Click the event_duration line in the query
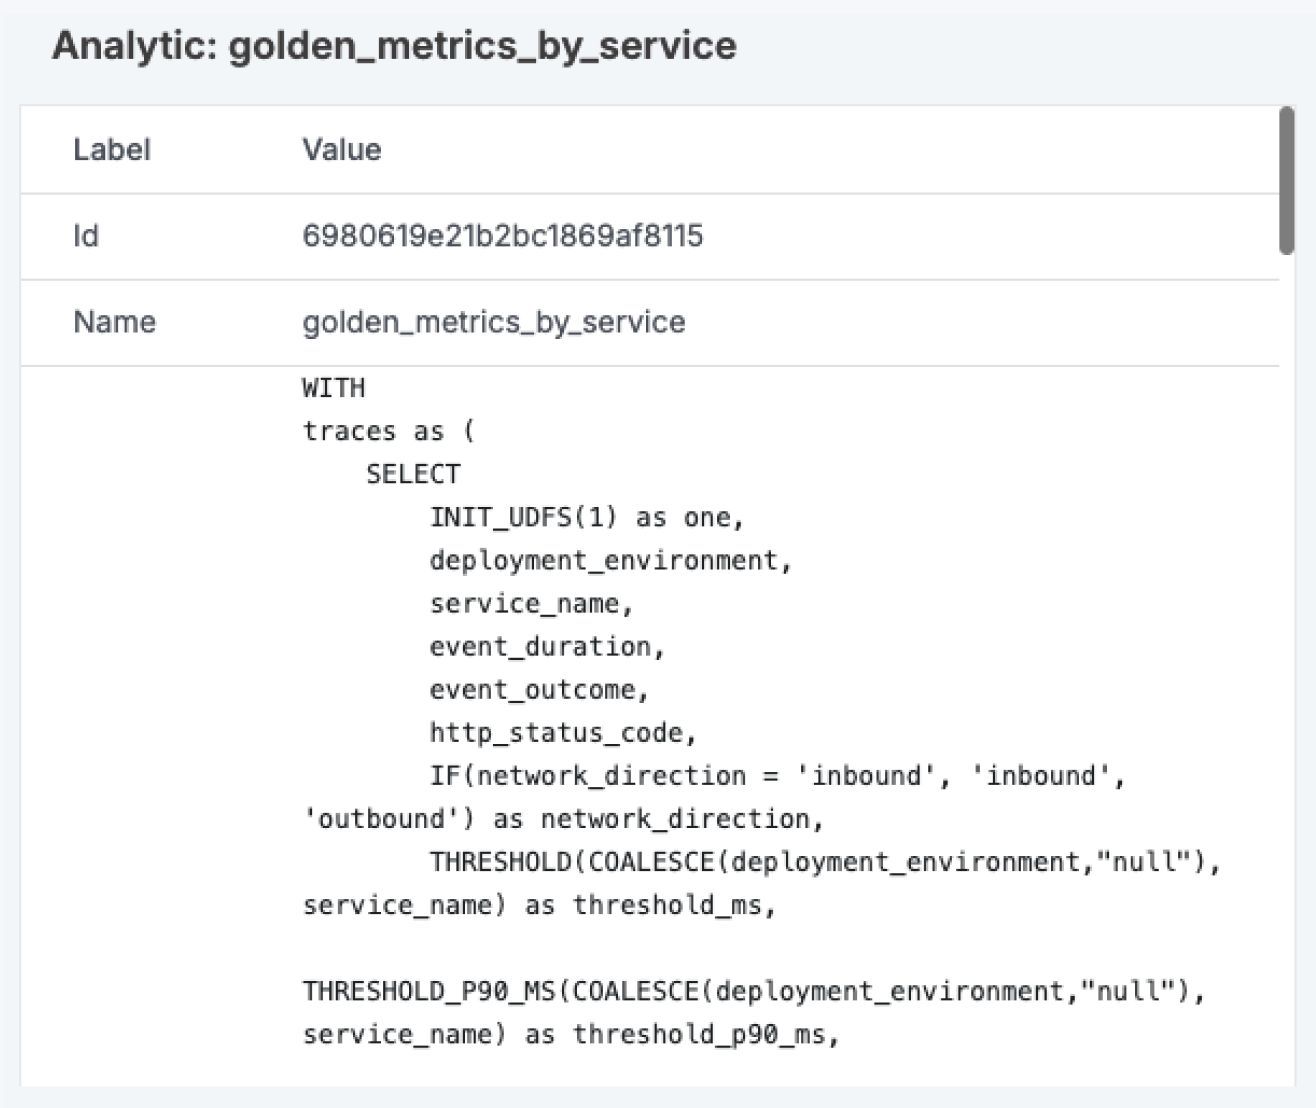This screenshot has height=1108, width=1316. click(x=548, y=646)
